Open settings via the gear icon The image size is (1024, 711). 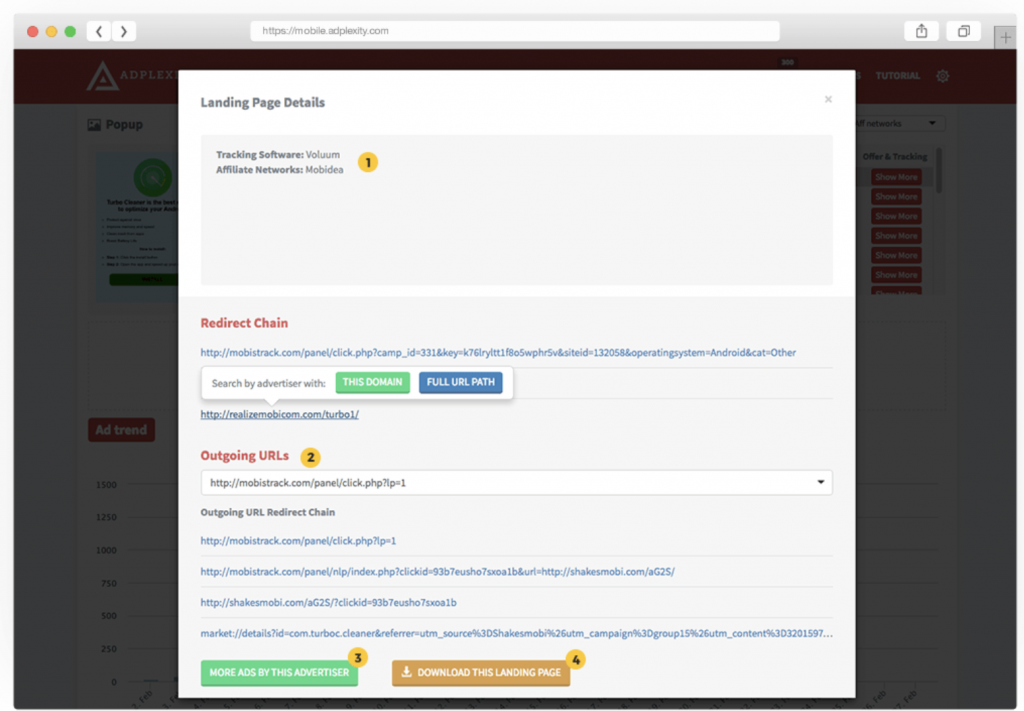(942, 76)
